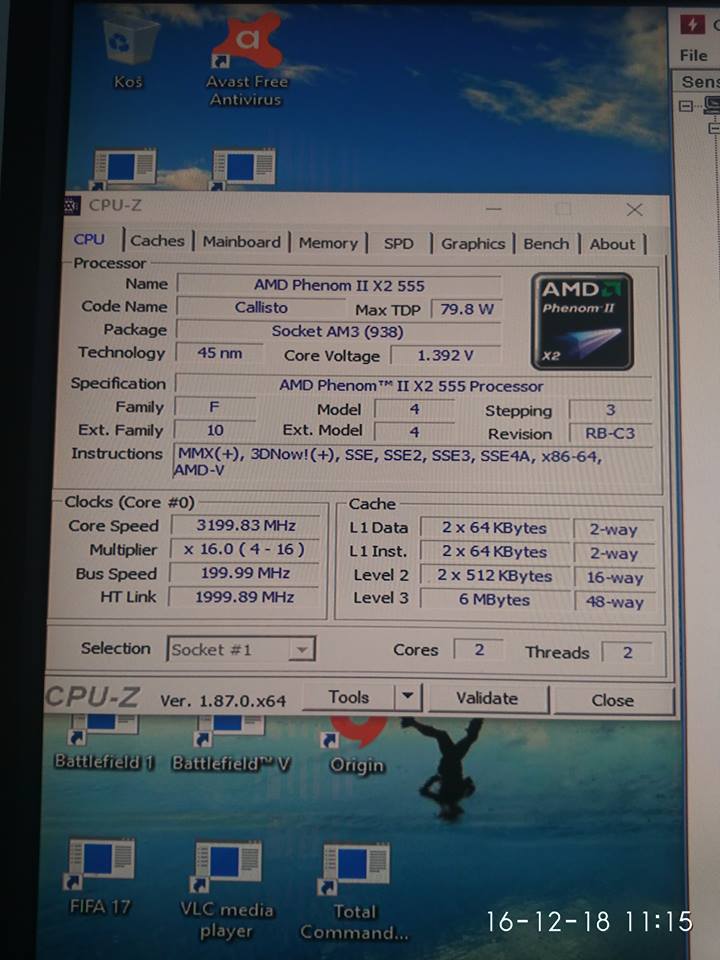Select the desktop shortcut below Koš
Image resolution: width=720 pixels, height=960 pixels.
(124, 168)
